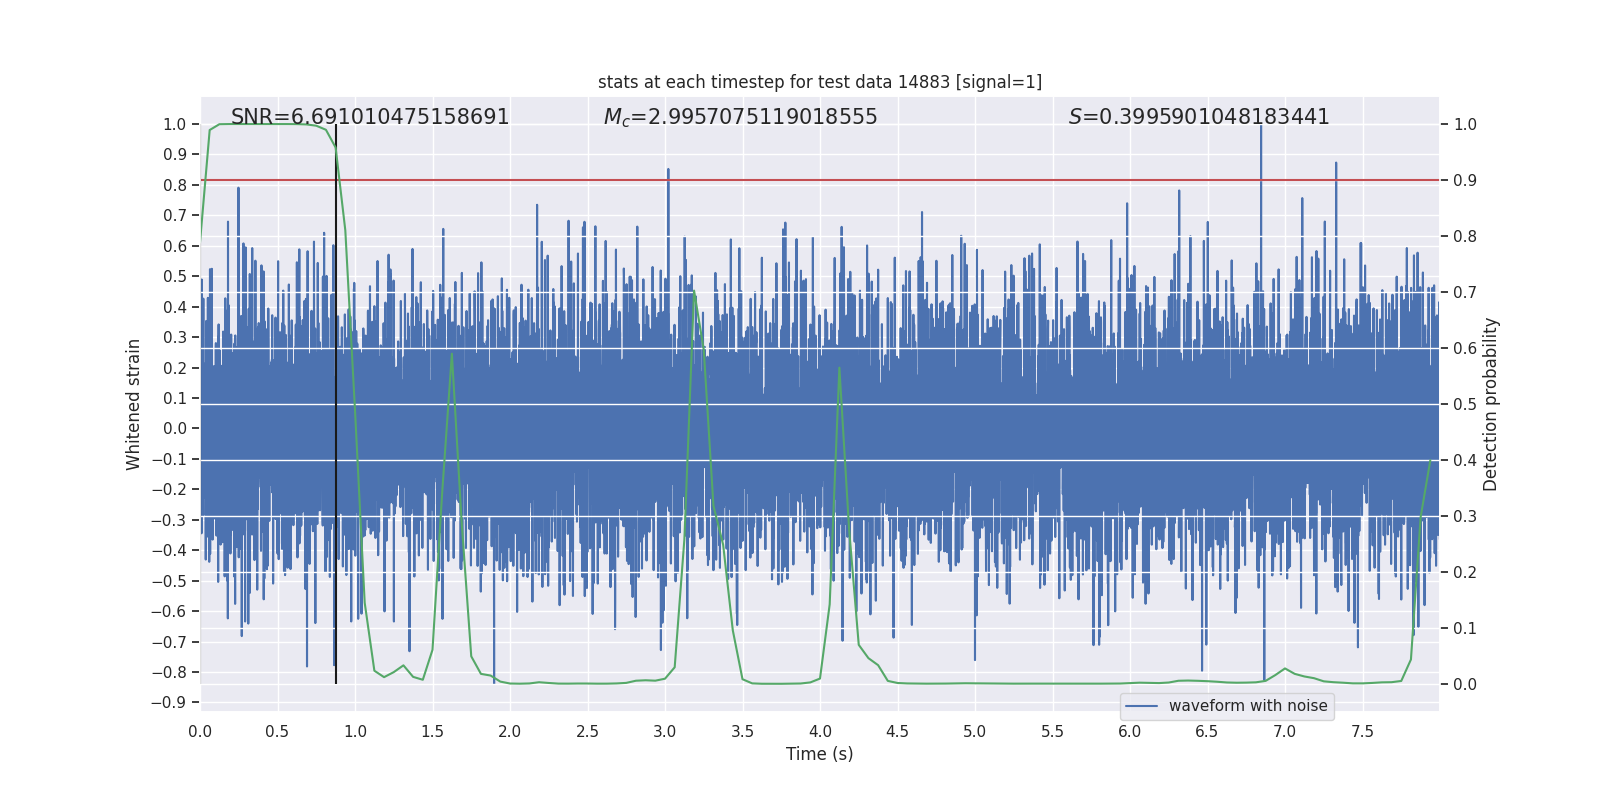The height and width of the screenshot is (800, 1600).
Task: Select the SNR value annotation text
Action: [370, 117]
